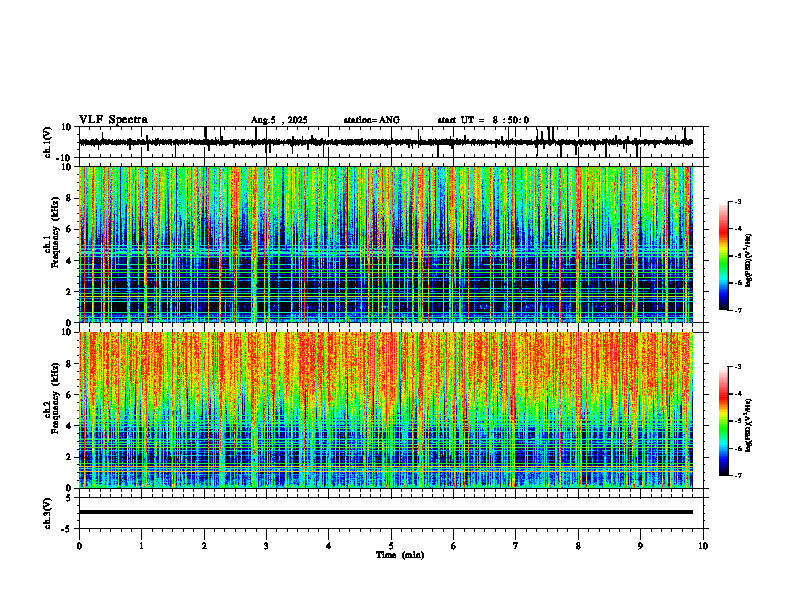Click the log(PSD) label beside ch.1 colorbar
The height and width of the screenshot is (612, 792).
pyautogui.click(x=749, y=261)
